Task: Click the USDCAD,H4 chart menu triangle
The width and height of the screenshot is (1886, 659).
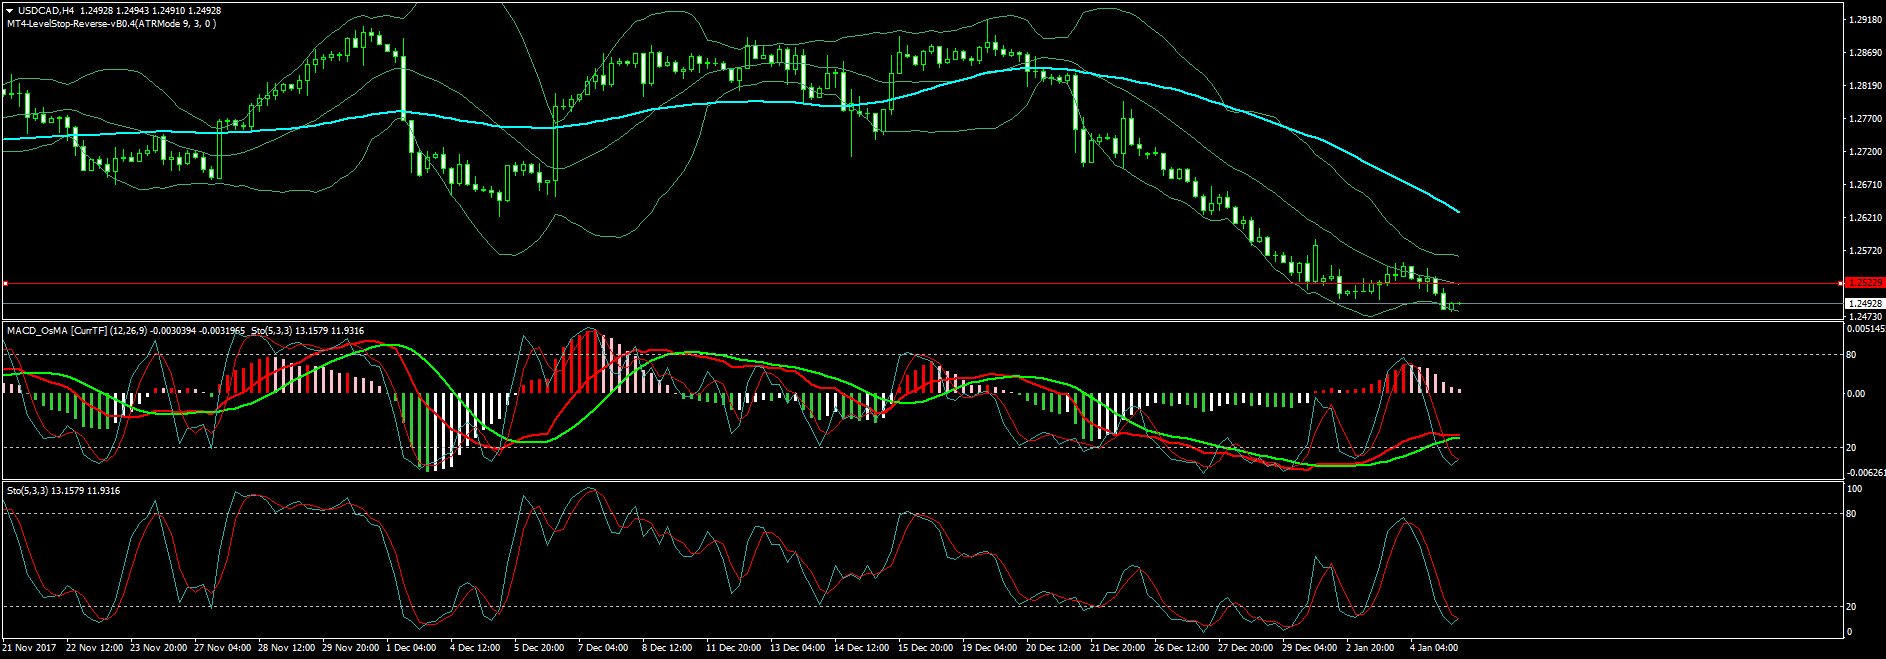Action: [9, 11]
